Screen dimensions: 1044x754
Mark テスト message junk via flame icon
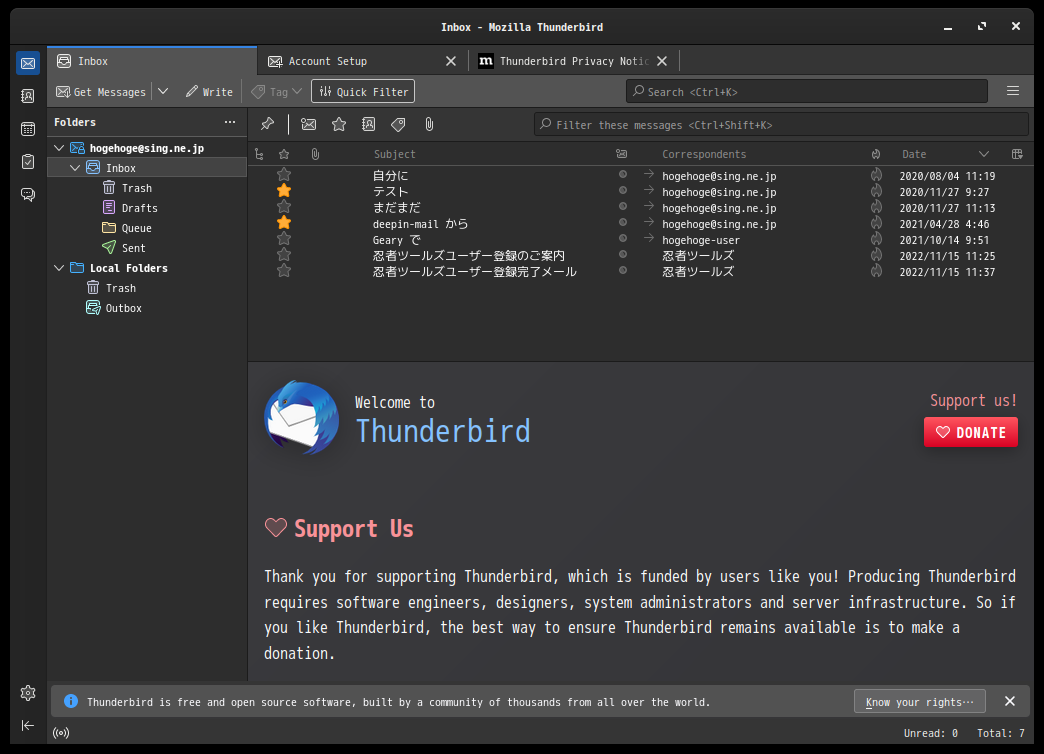coord(876,191)
